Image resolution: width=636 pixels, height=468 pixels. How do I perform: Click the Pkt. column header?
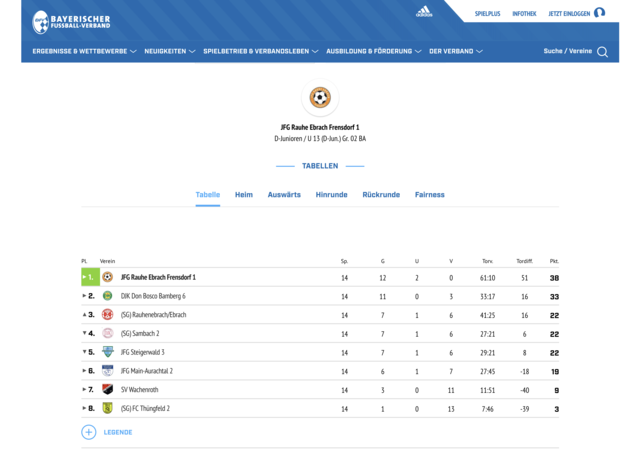[x=554, y=261]
